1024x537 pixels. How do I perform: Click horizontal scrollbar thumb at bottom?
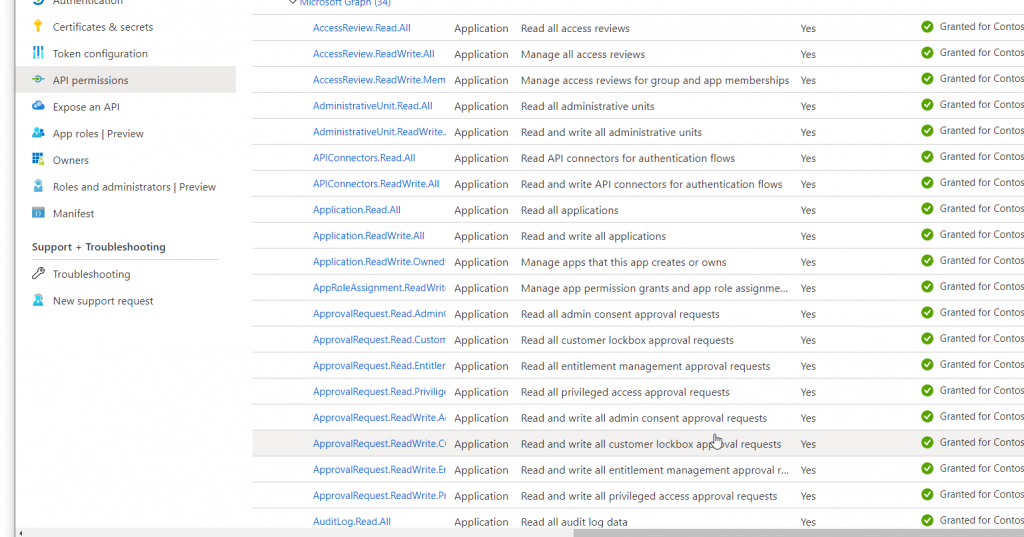[x=798, y=533]
